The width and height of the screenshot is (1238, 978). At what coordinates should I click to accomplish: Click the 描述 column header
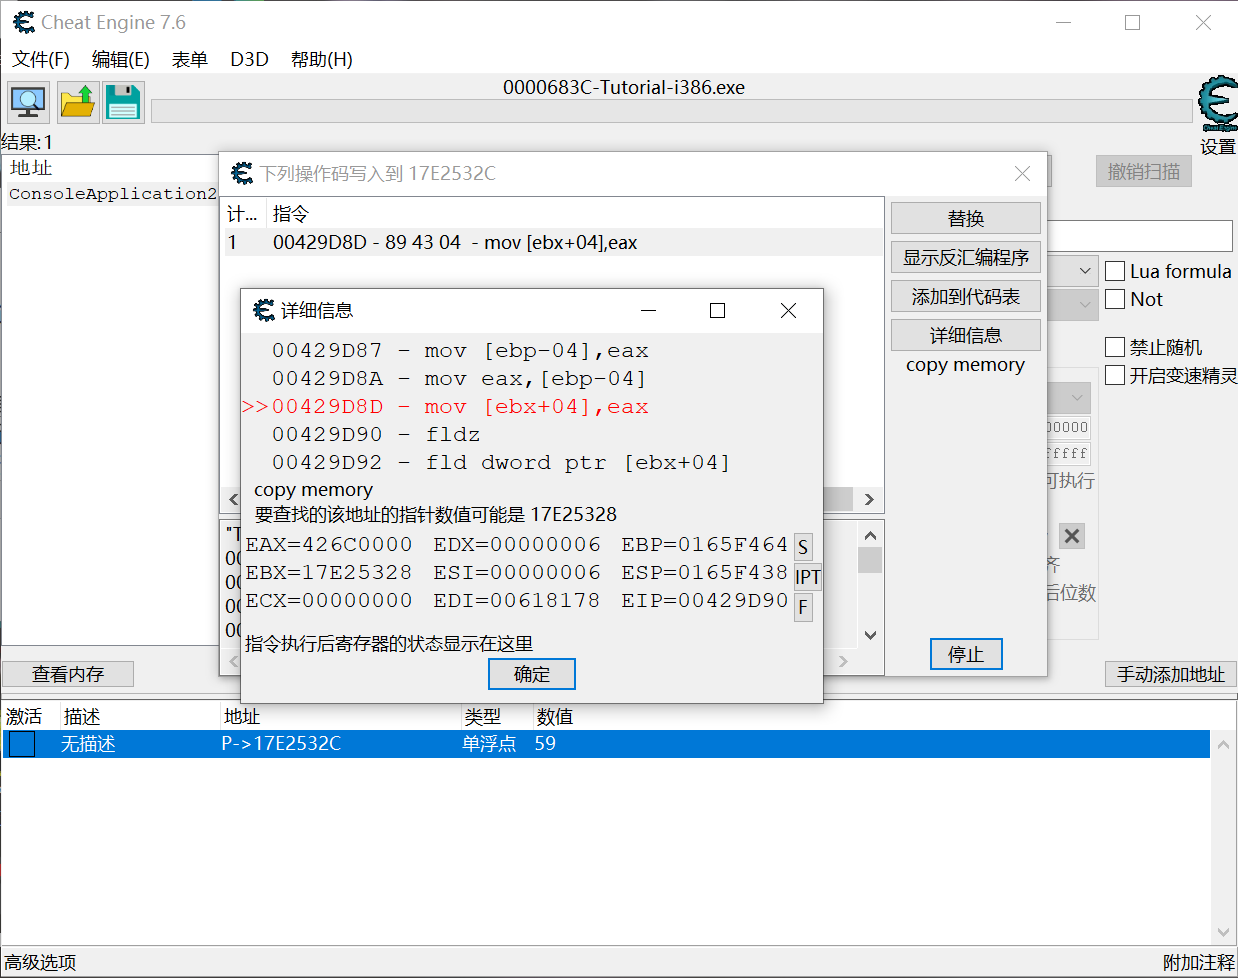click(82, 716)
